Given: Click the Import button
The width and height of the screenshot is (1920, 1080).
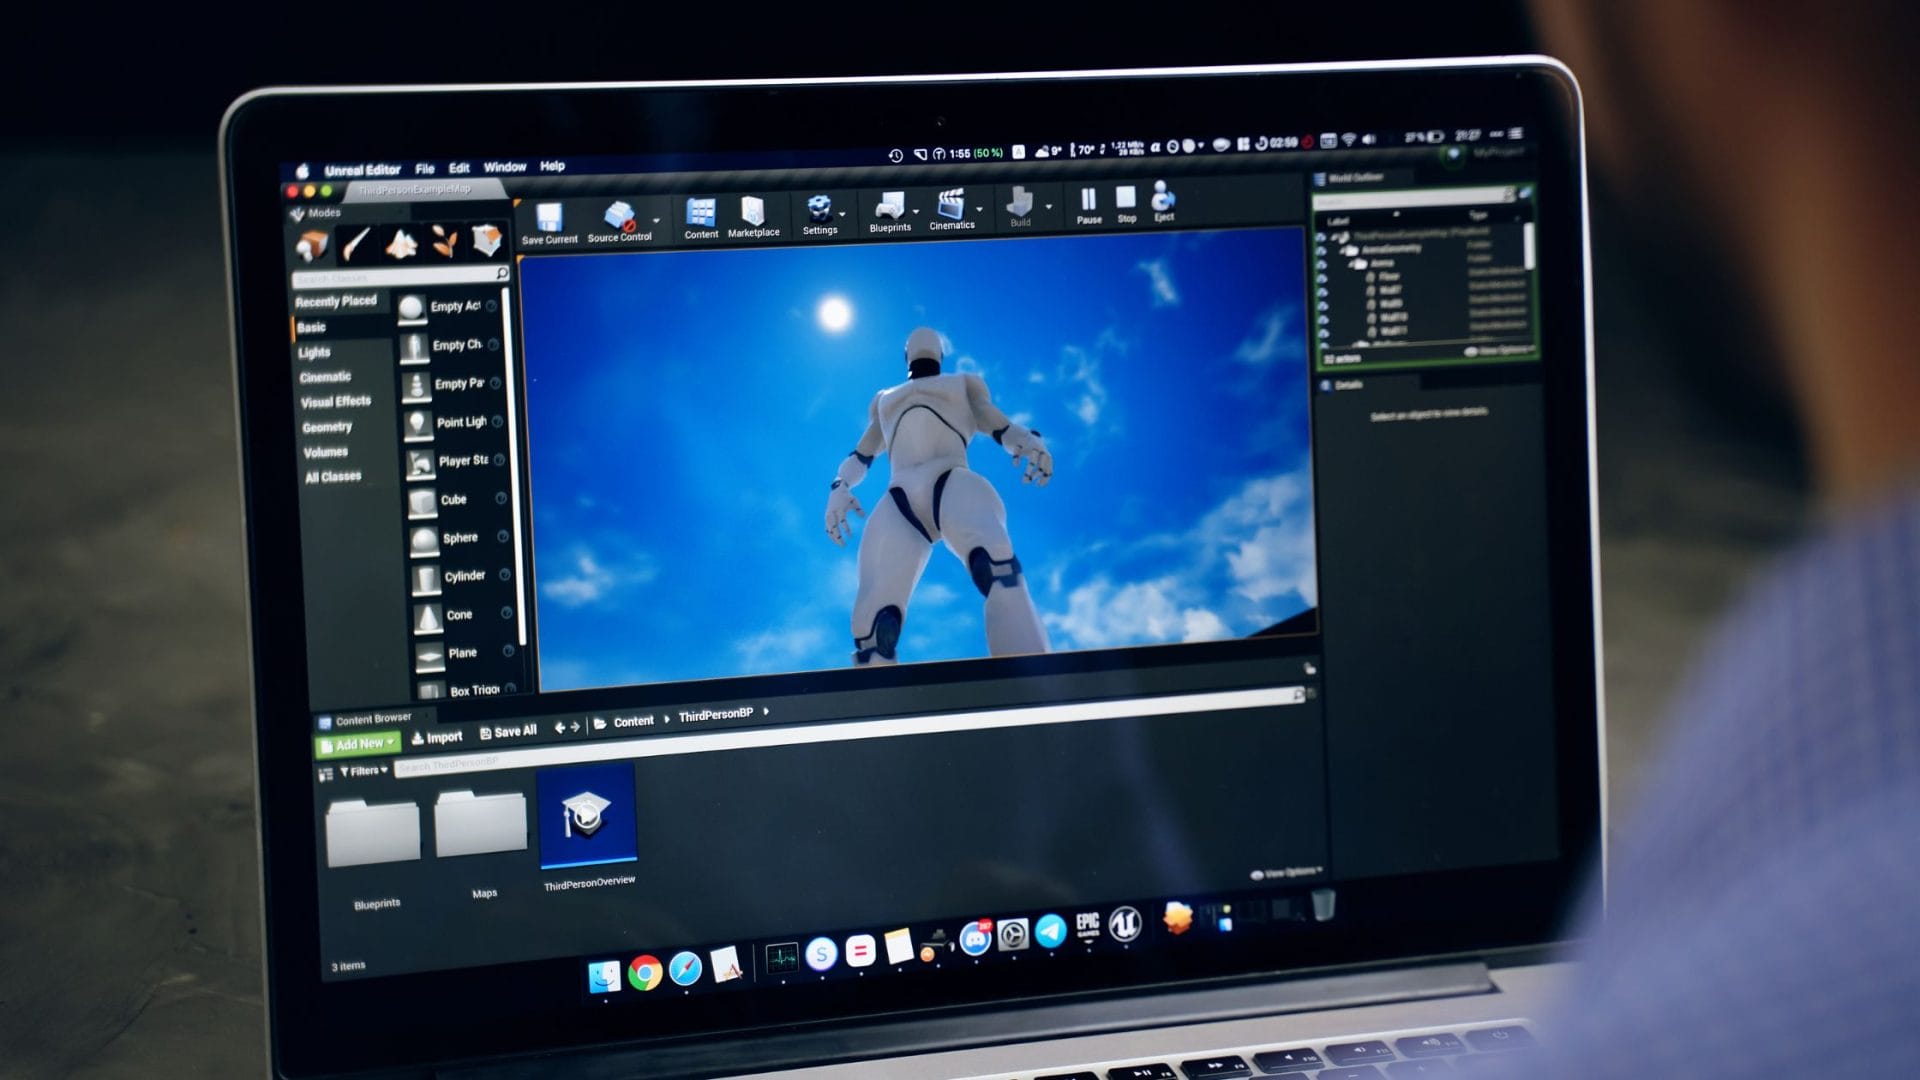Looking at the screenshot, I should (437, 735).
